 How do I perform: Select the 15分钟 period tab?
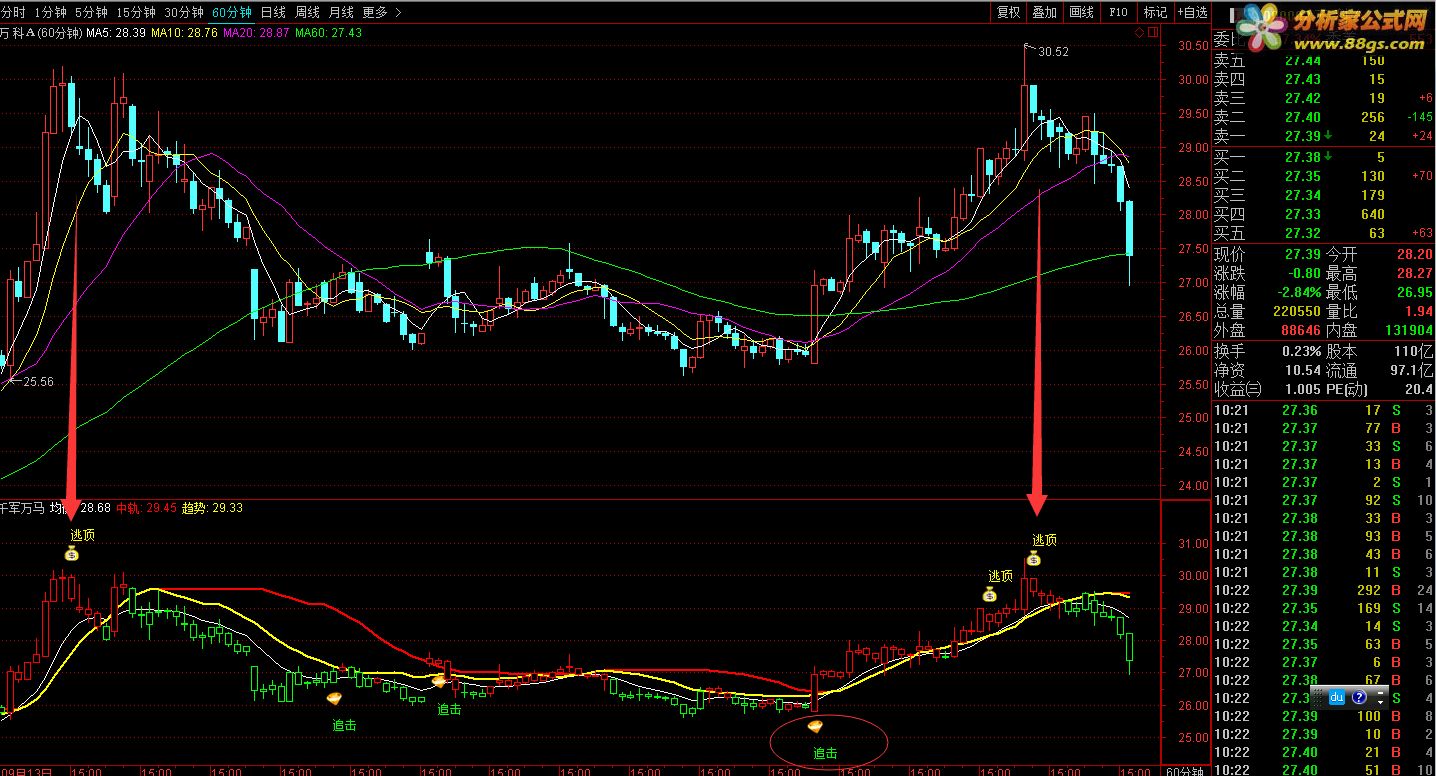(x=136, y=12)
